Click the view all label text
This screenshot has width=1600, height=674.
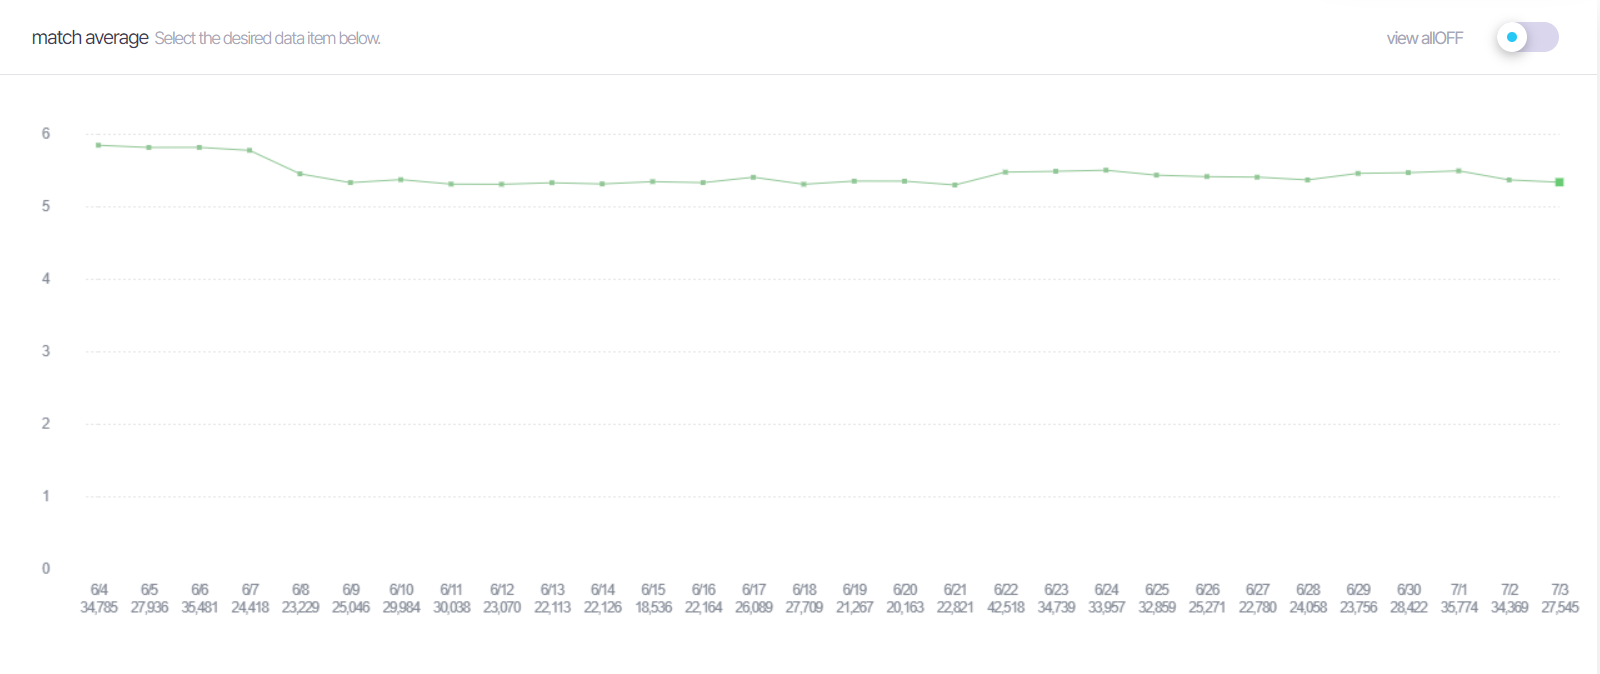point(1424,38)
